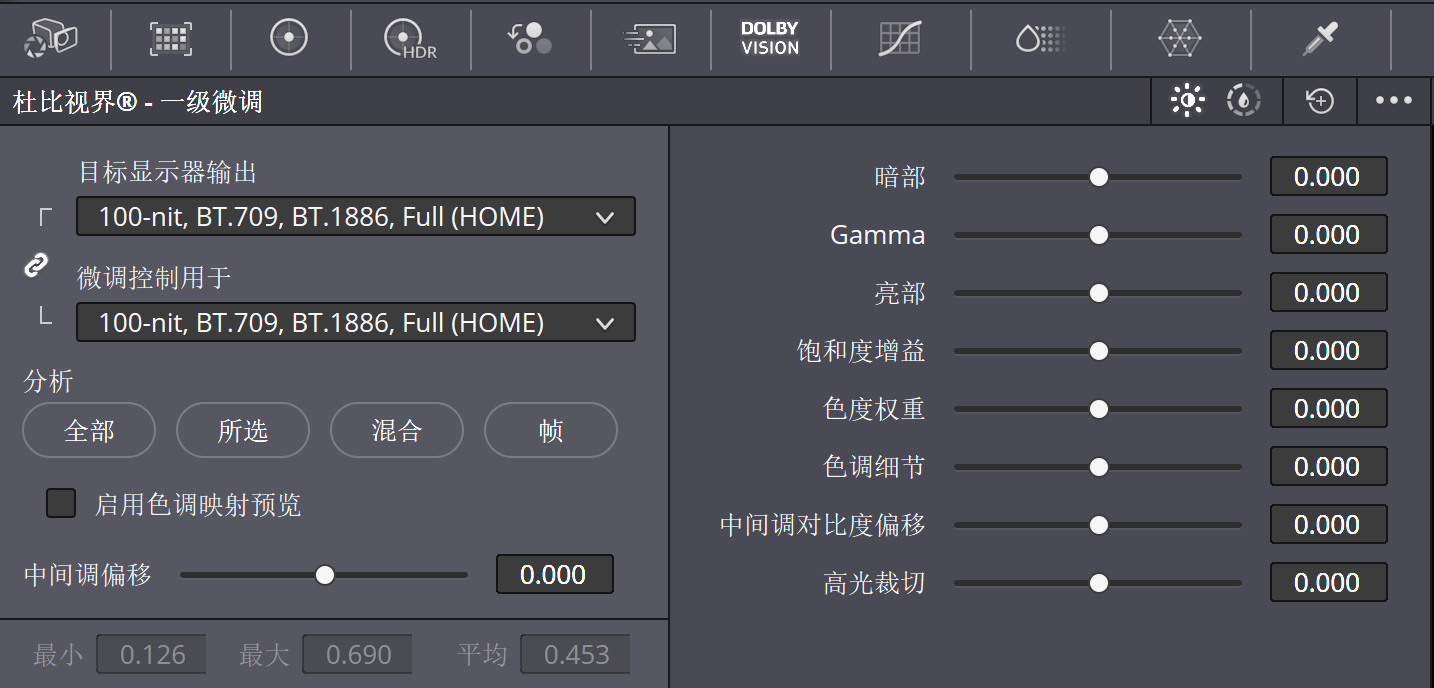Switch to secondary saturation trim mode
This screenshot has height=688, width=1434.
(1243, 100)
